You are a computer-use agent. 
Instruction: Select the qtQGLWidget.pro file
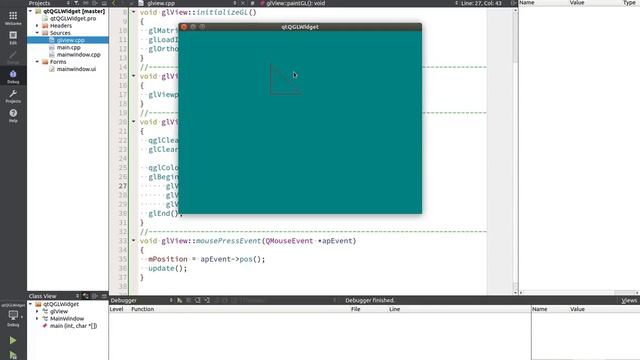(73, 18)
